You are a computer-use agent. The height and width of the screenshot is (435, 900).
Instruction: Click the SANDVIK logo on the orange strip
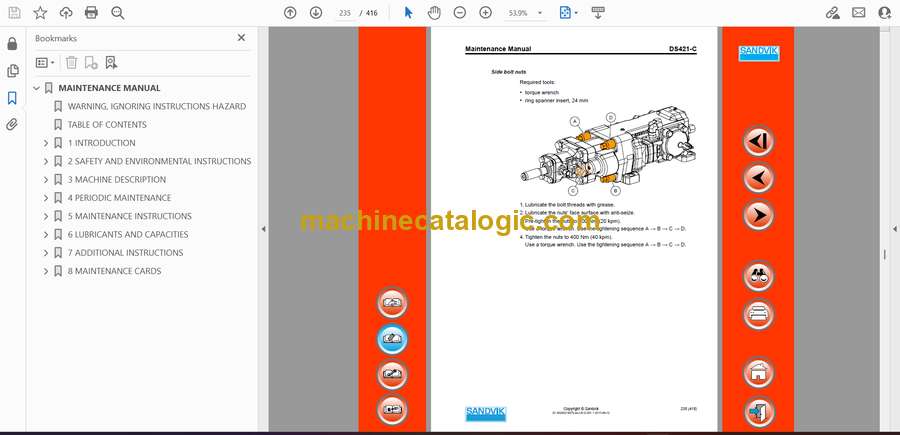point(758,53)
